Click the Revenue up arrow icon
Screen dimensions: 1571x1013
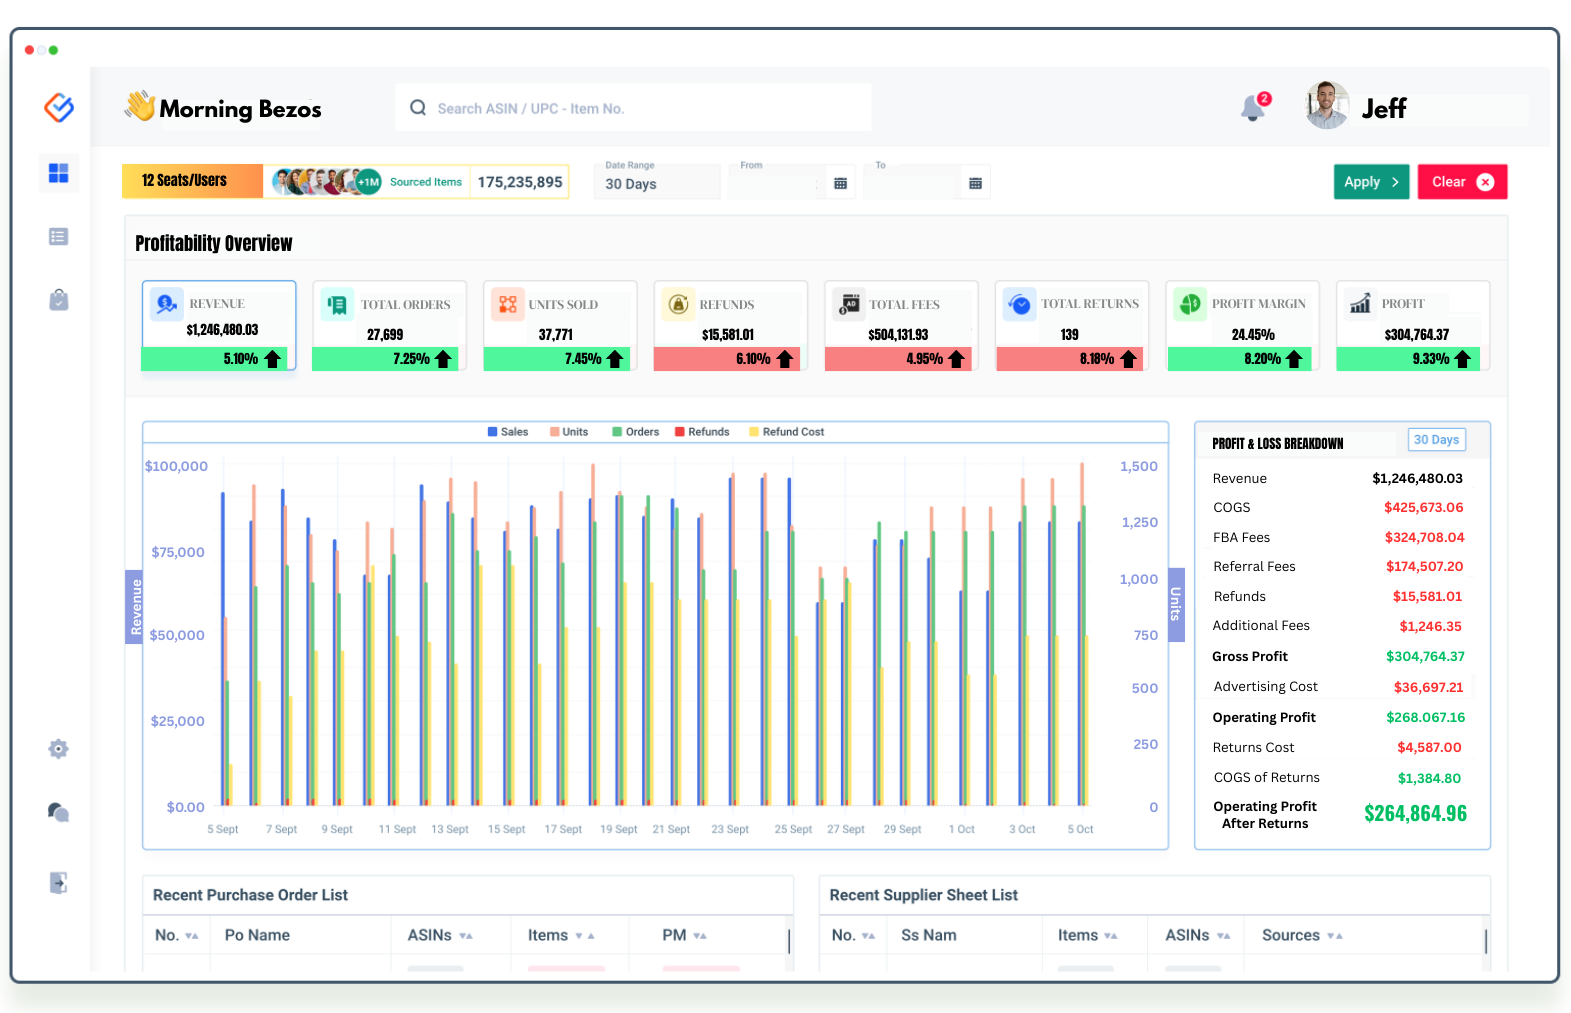(x=272, y=359)
